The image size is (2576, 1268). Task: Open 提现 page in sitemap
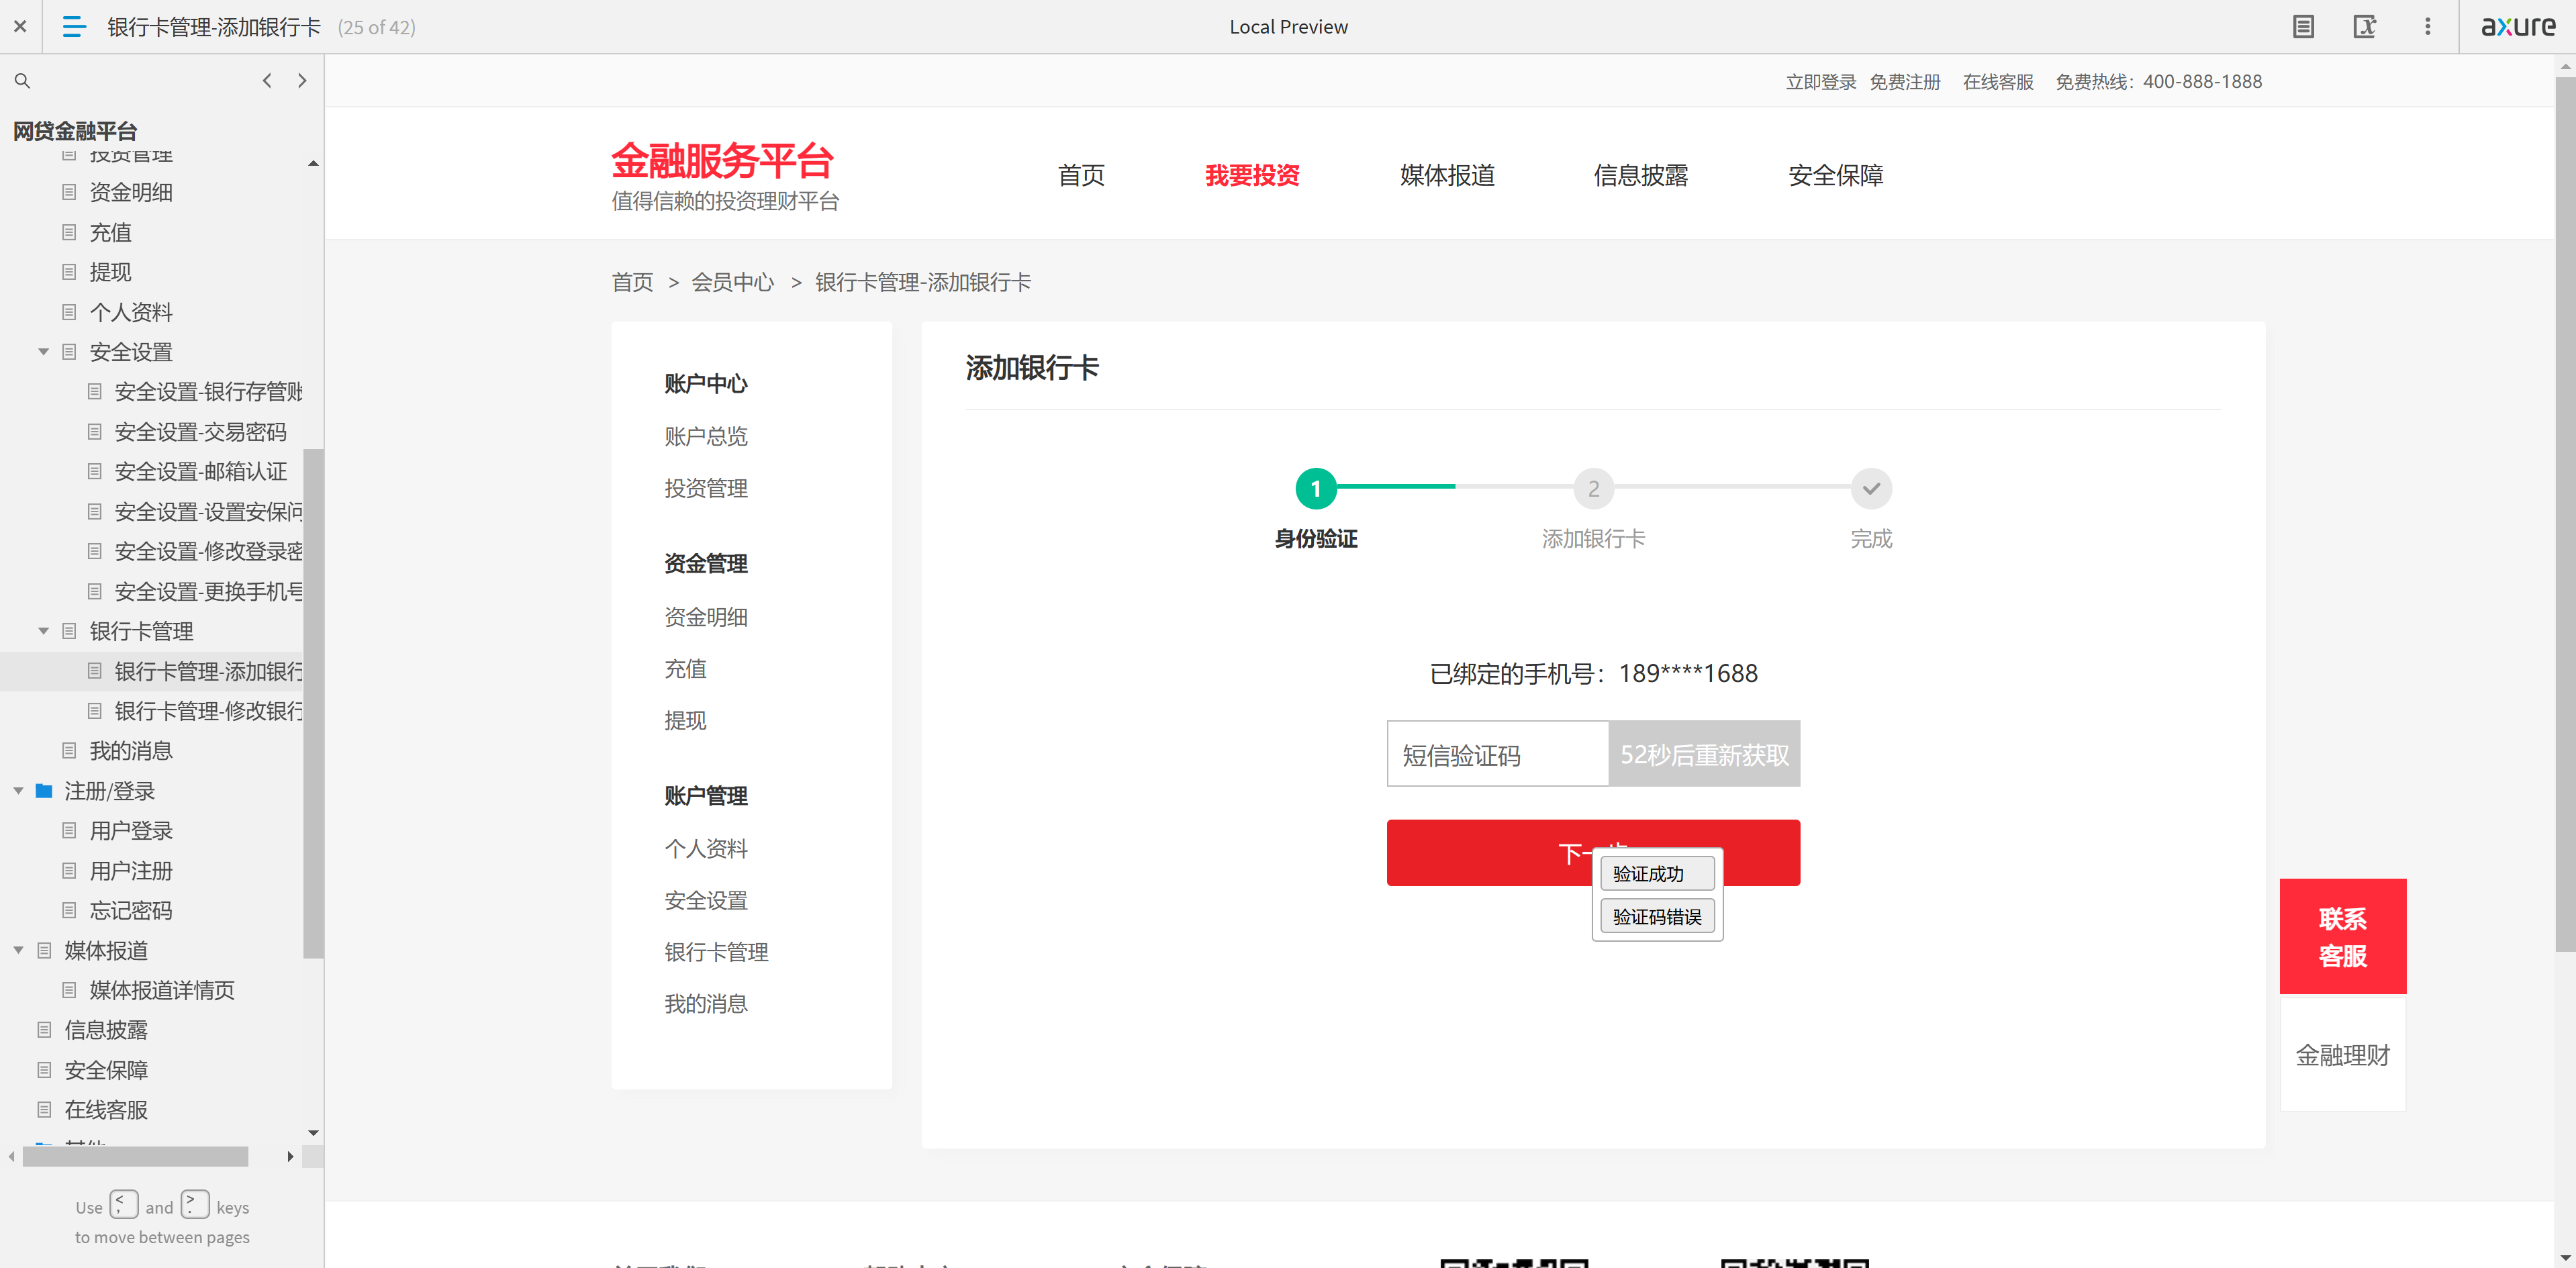click(110, 272)
